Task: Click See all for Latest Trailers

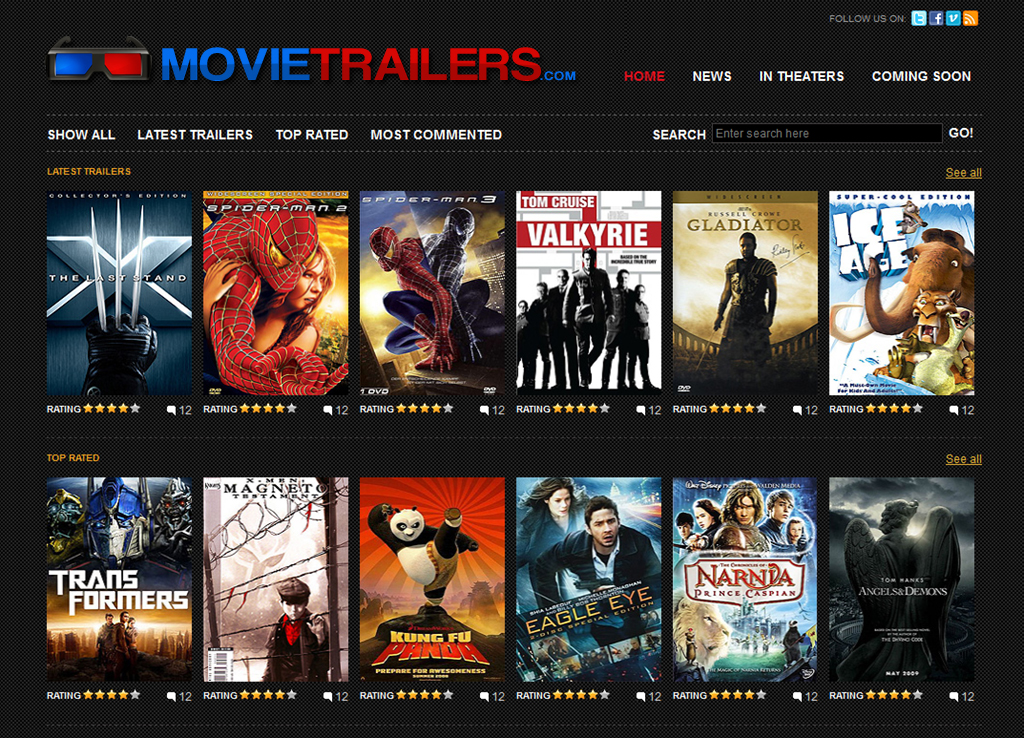Action: [963, 172]
